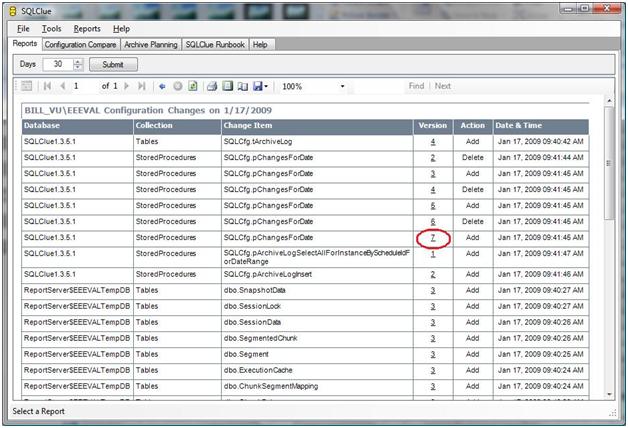Viewport: 628px width, 428px height.
Task: Click the window resize grip corner
Action: (x=613, y=413)
